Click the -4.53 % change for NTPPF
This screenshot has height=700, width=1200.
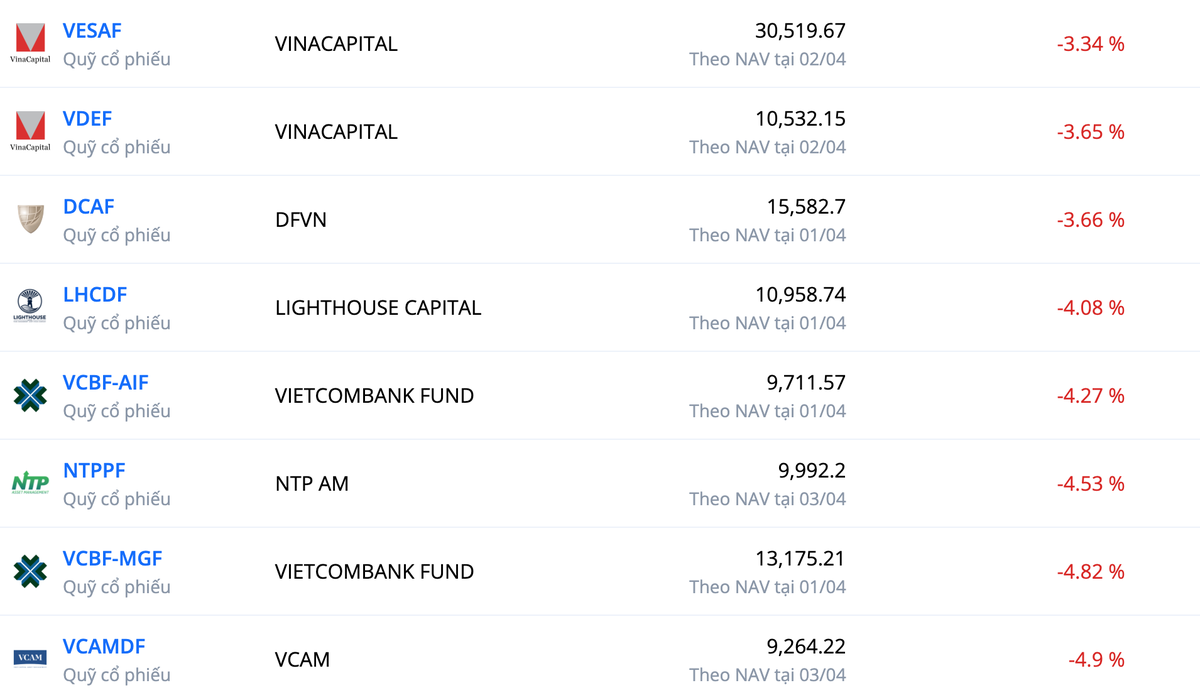(x=1090, y=484)
